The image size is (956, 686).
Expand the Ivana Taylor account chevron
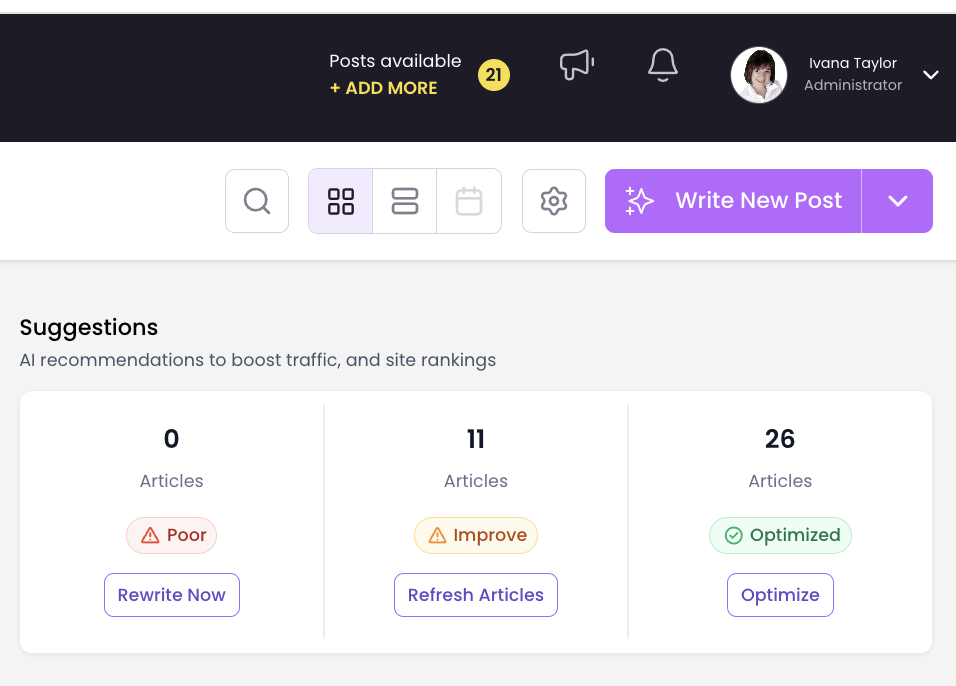(930, 75)
